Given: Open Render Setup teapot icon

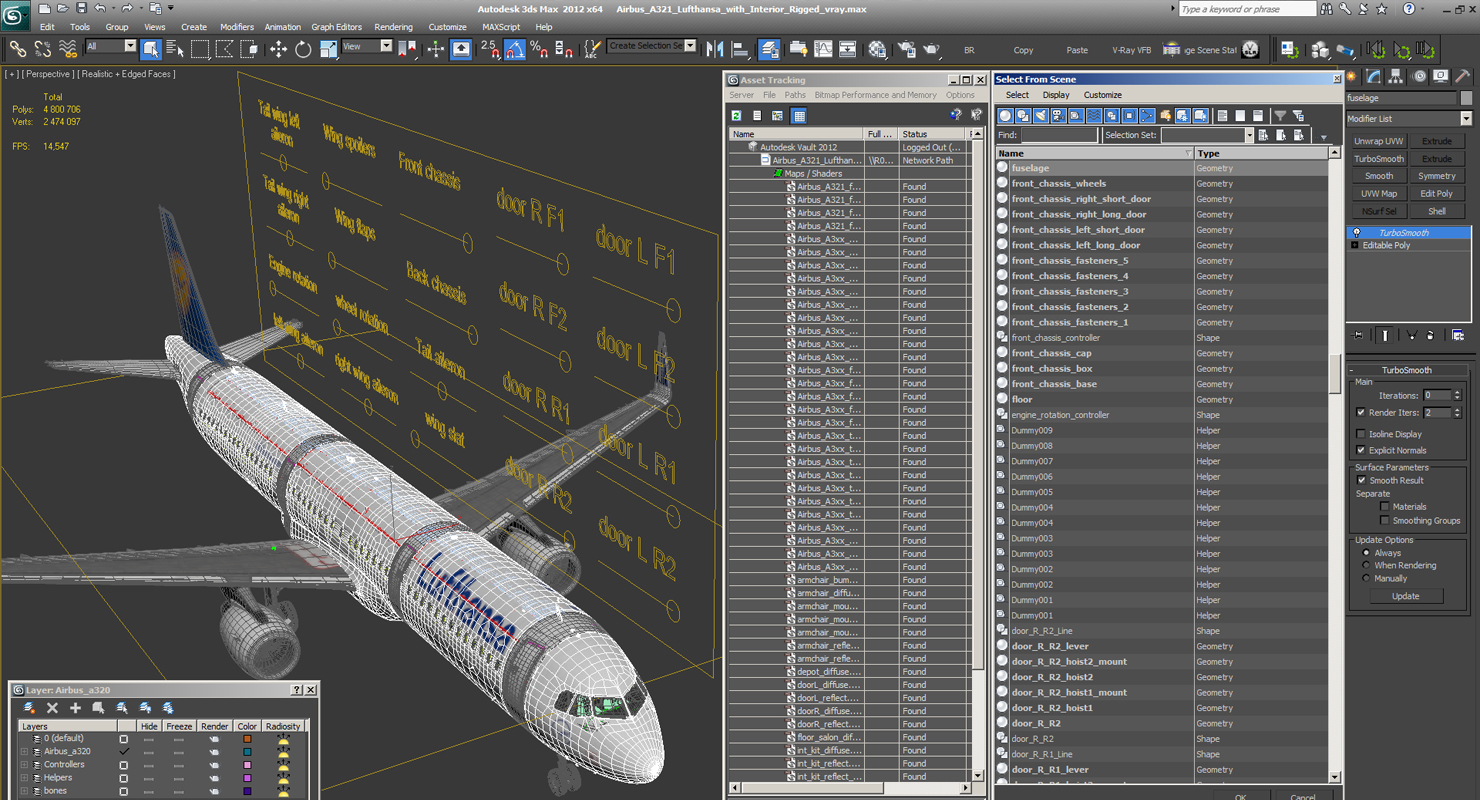Looking at the screenshot, I should pos(906,48).
